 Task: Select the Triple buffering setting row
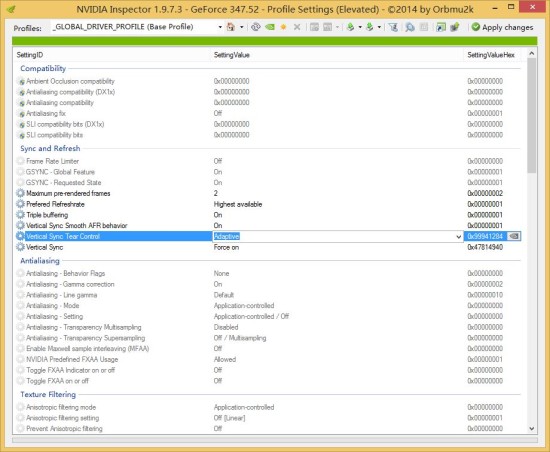(268, 215)
